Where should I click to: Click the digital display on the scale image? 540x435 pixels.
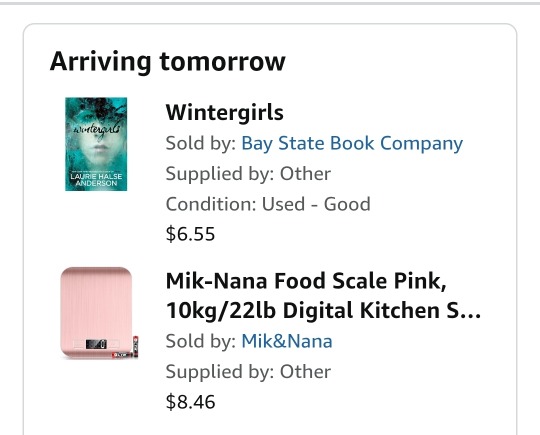click(96, 344)
